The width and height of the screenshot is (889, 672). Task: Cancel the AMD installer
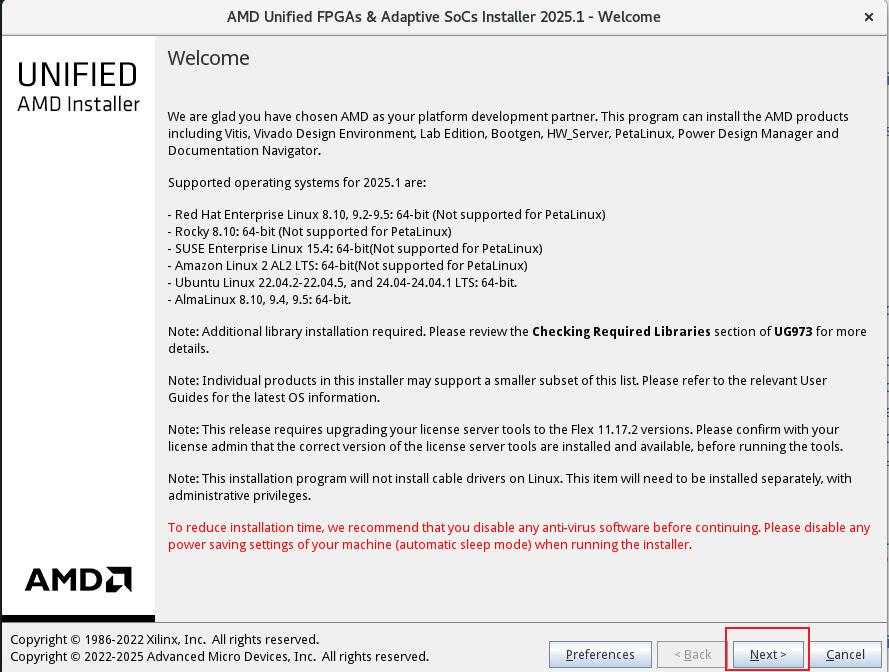click(845, 654)
